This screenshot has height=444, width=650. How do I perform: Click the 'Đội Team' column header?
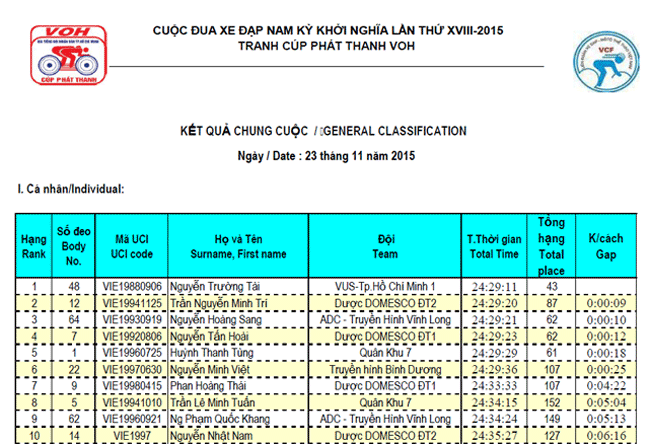[385, 246]
